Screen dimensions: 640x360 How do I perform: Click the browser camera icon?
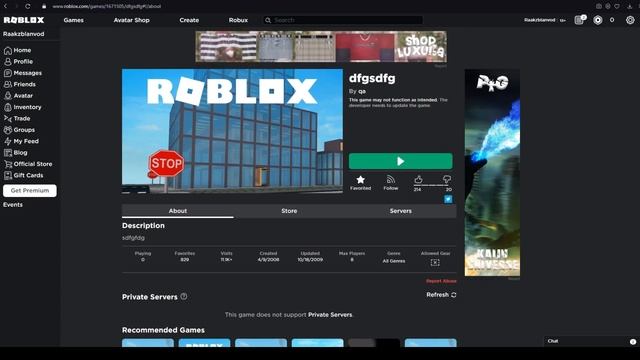point(598,6)
